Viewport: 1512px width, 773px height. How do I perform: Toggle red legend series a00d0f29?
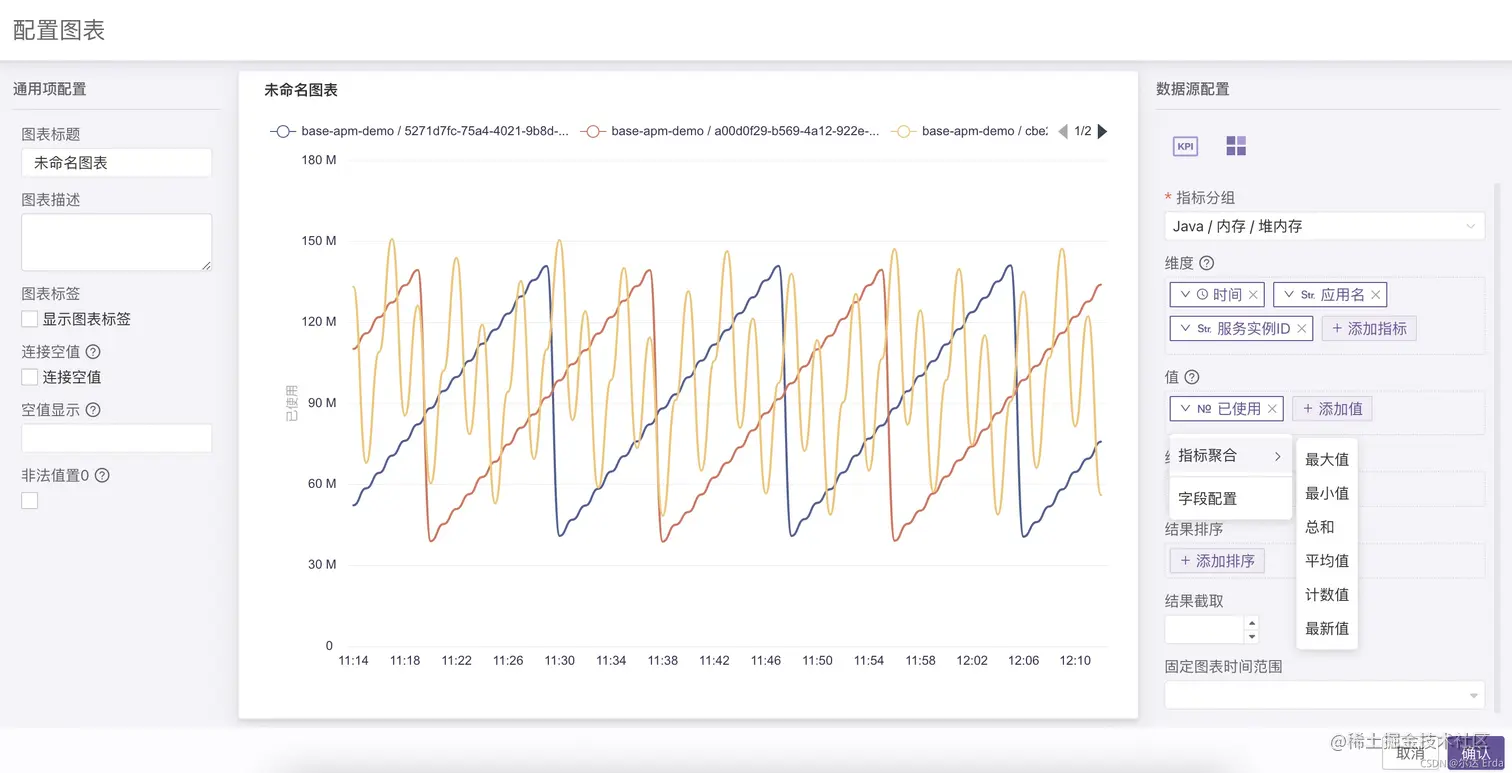731,131
